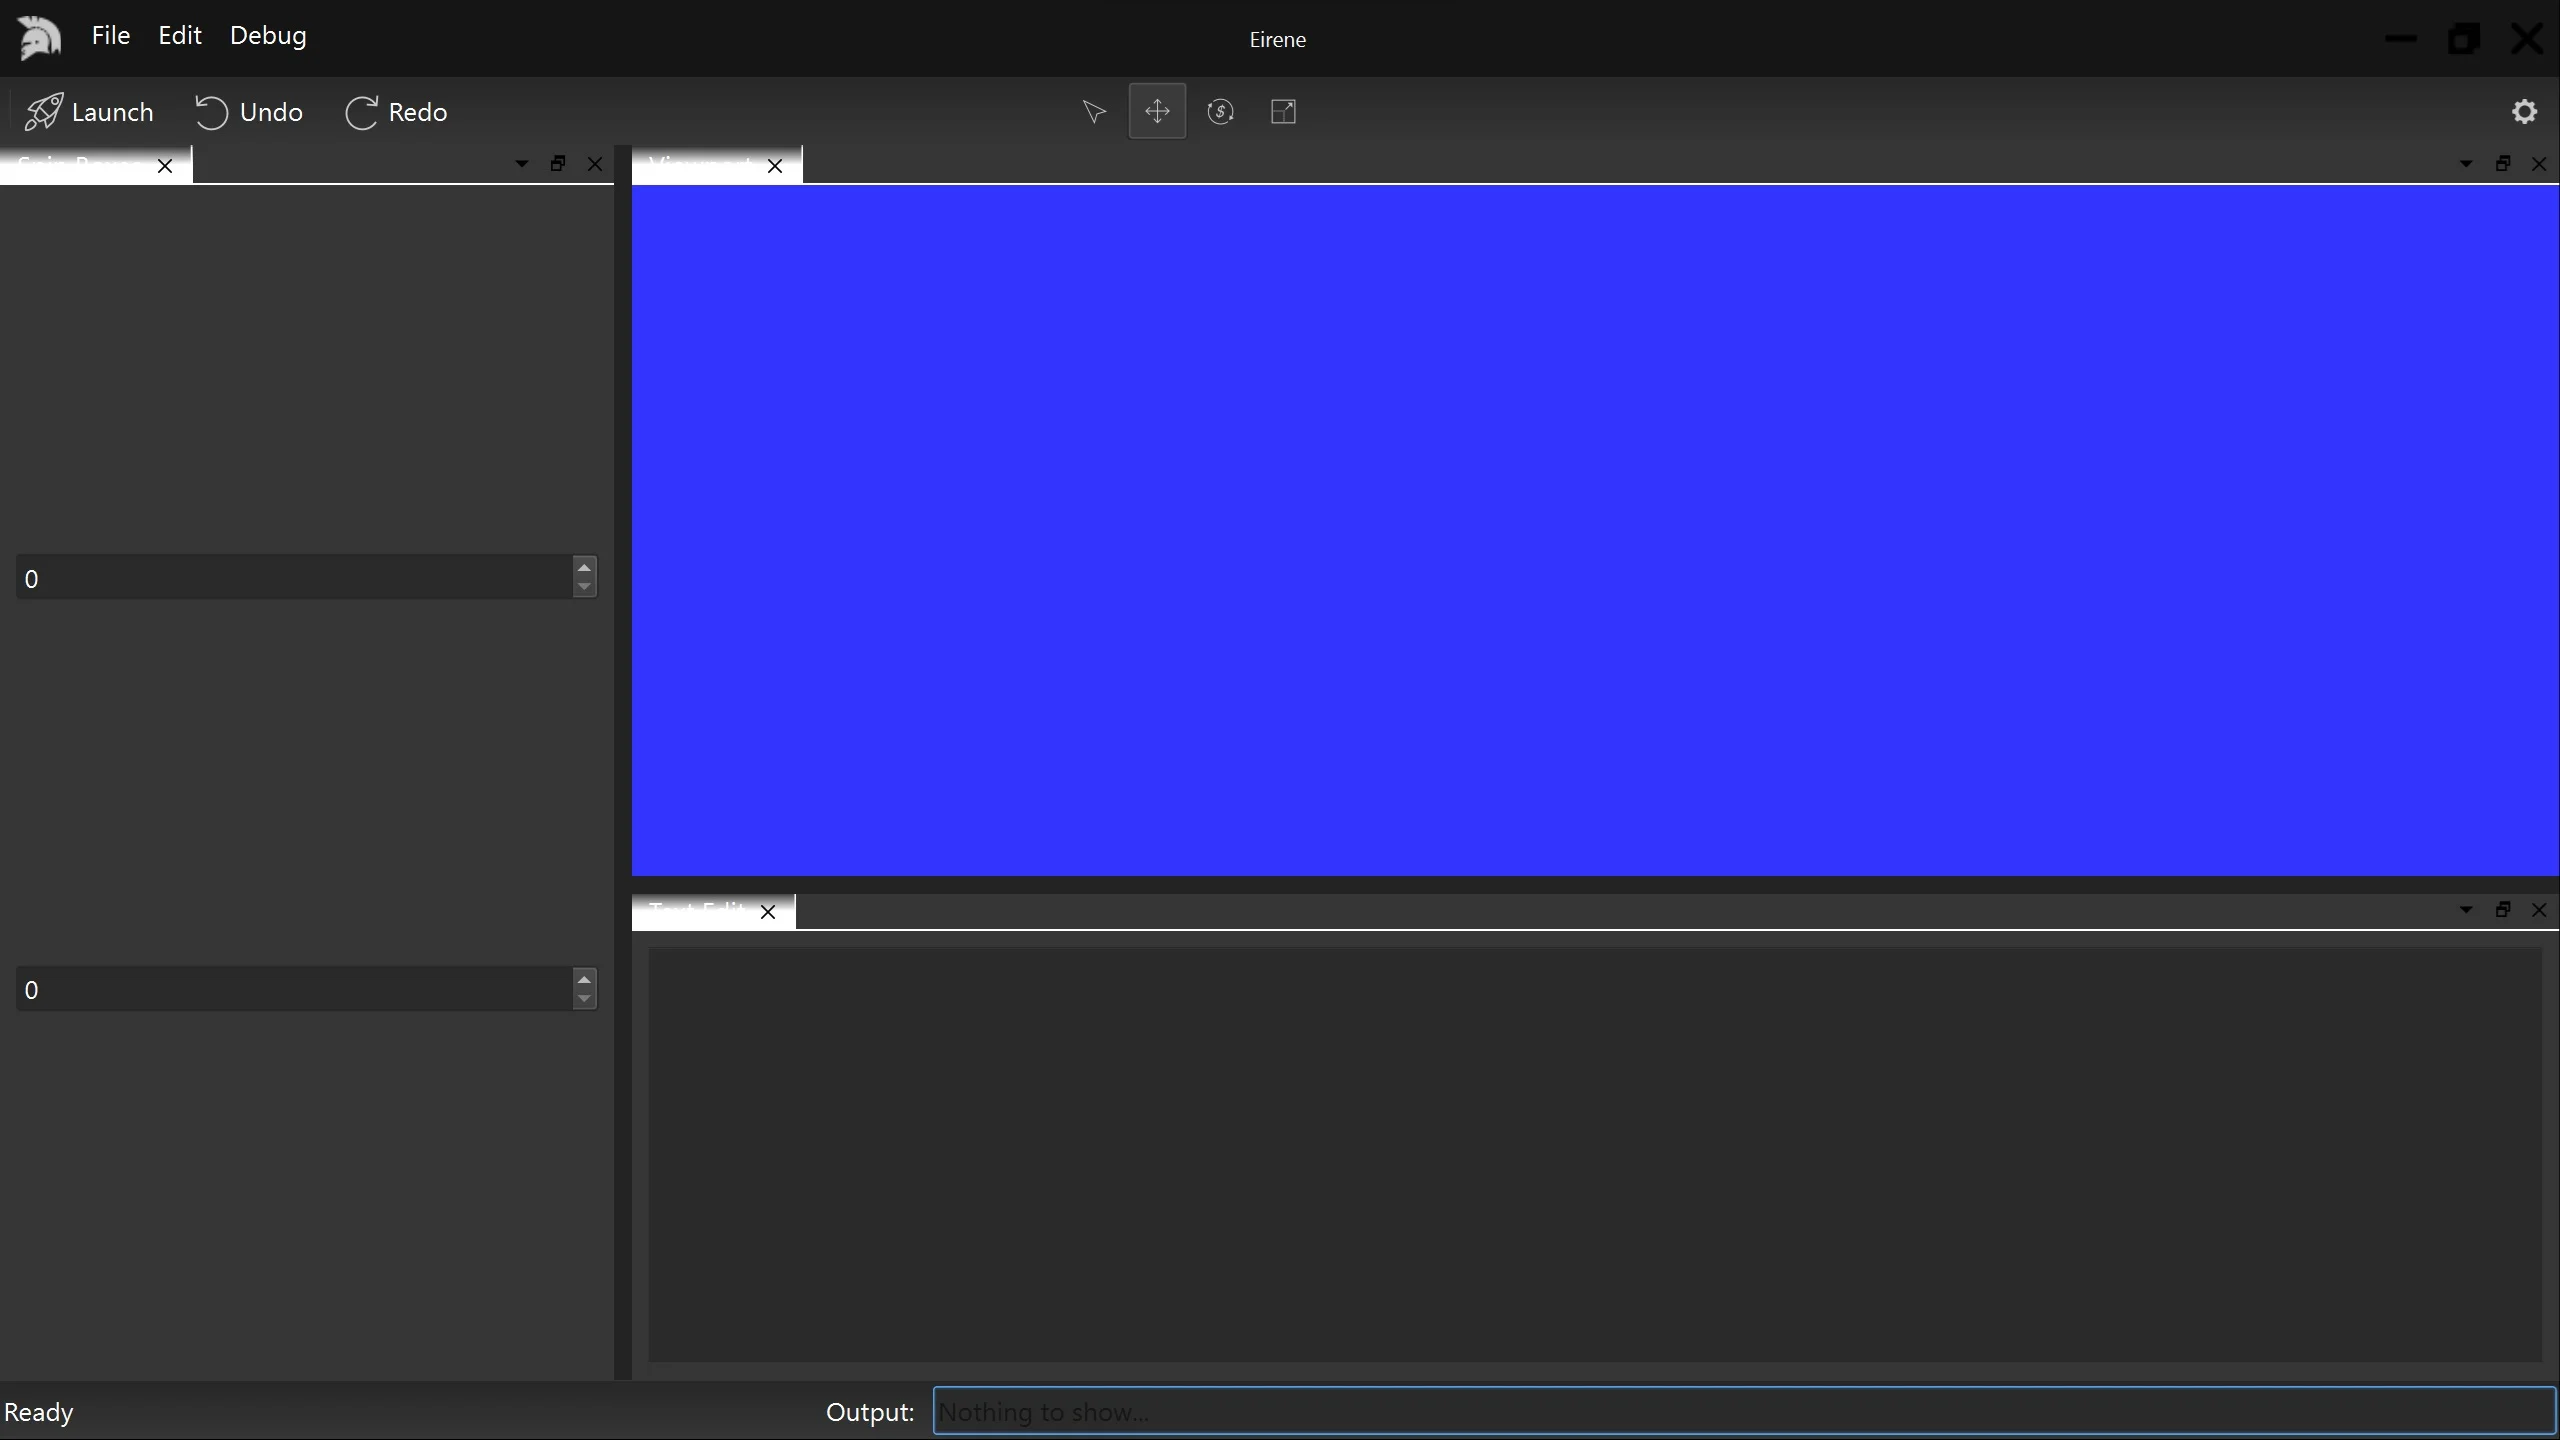Activate the move/translate tool
The height and width of the screenshot is (1440, 2560).
[x=1157, y=112]
